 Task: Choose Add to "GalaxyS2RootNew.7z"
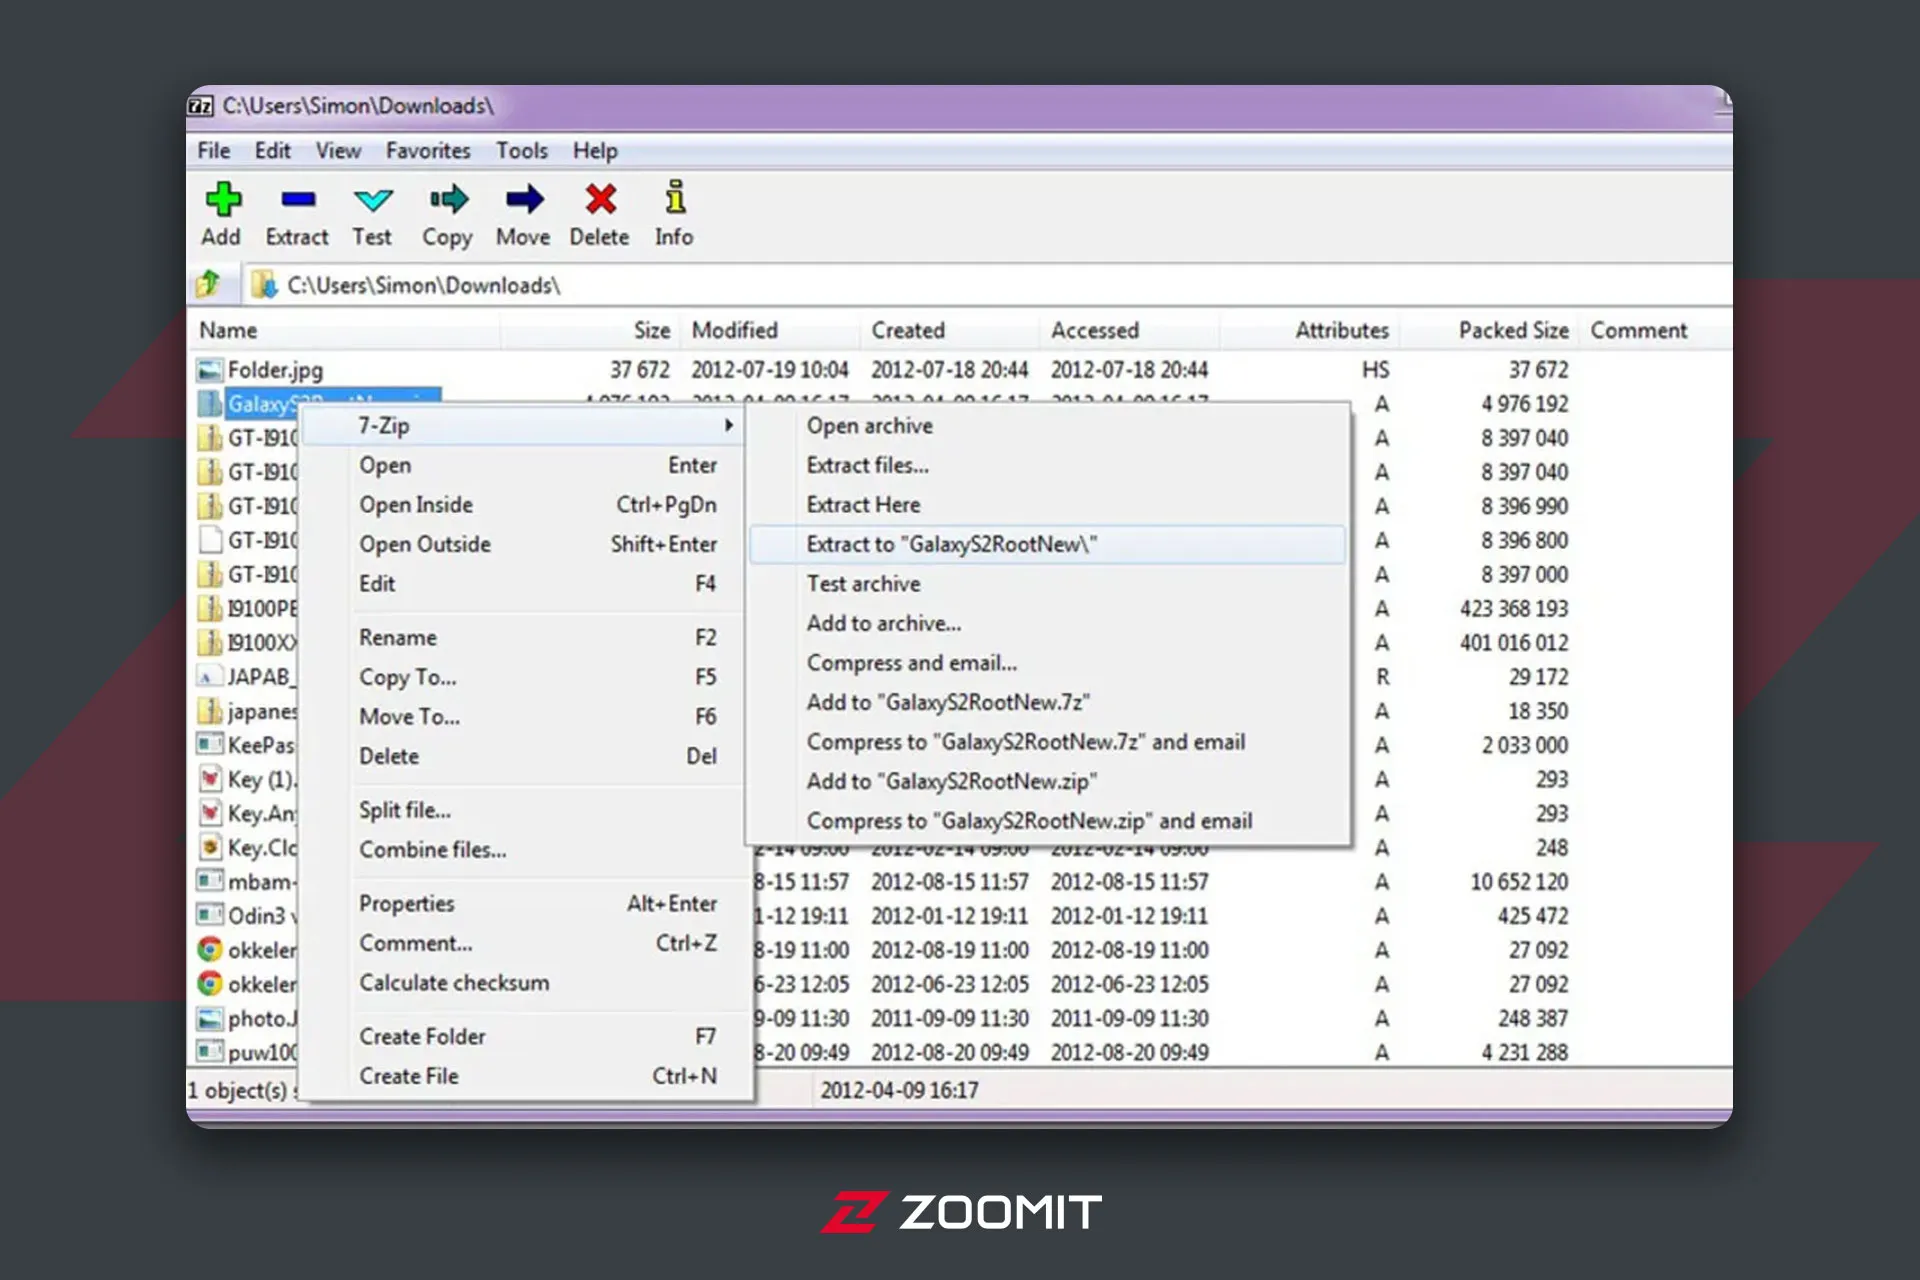pos(1048,702)
